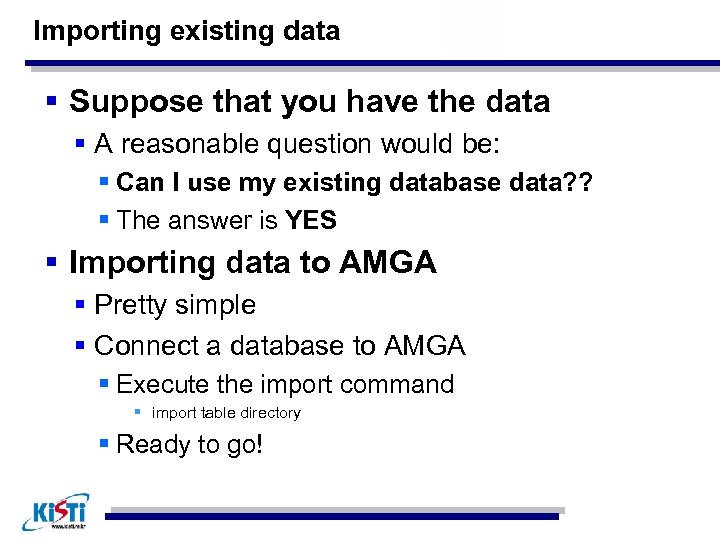Click the "Pretty simple" line
The height and width of the screenshot is (540, 720).
tap(175, 305)
